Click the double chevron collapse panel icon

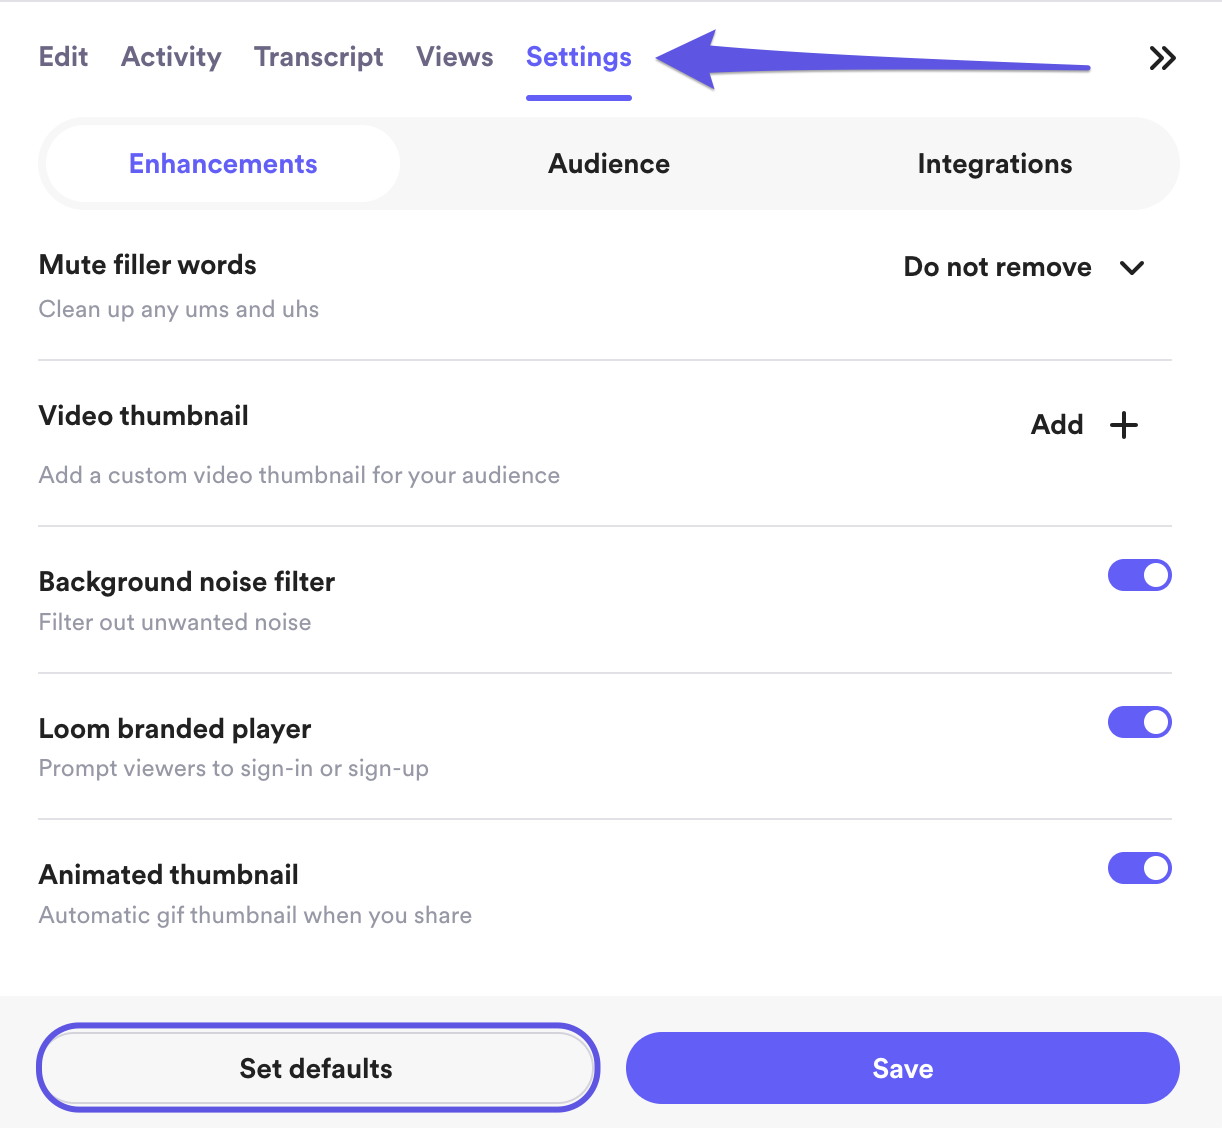1162,58
